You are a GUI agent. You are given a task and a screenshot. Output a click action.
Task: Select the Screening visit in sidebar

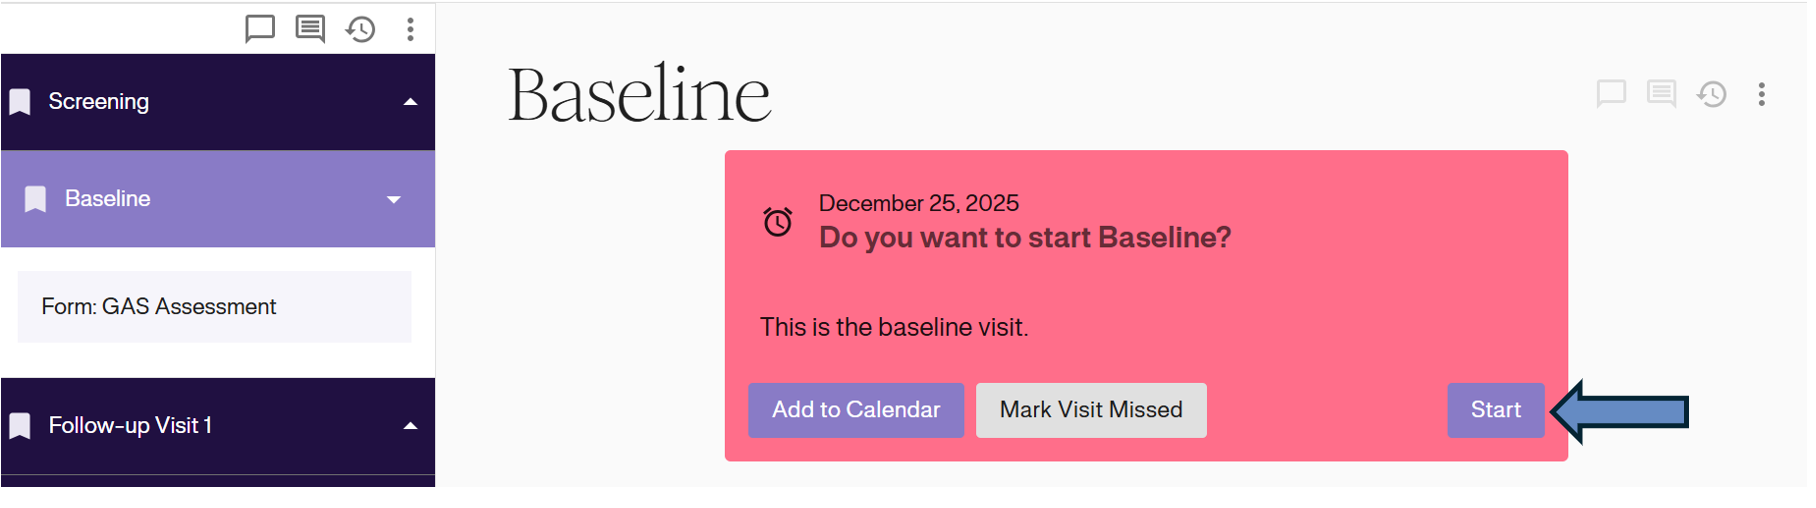pyautogui.click(x=99, y=102)
